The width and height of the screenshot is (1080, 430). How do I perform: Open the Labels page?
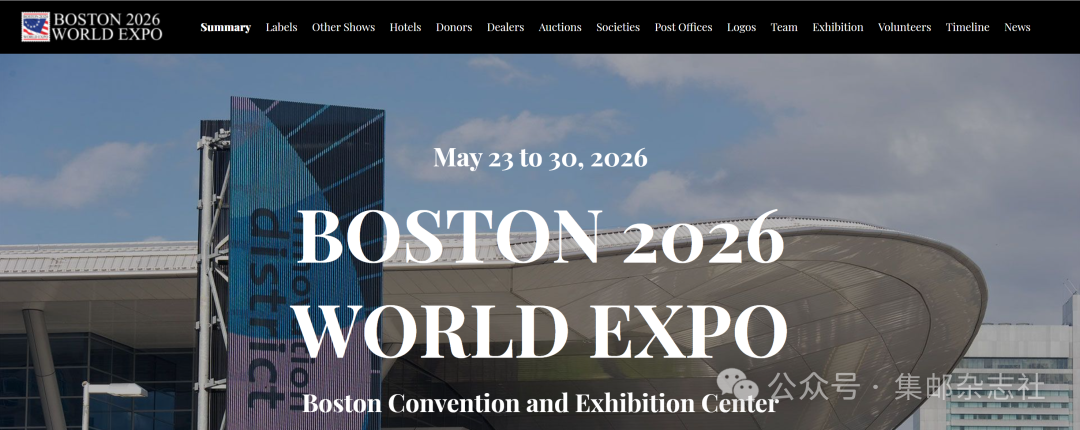pyautogui.click(x=281, y=28)
